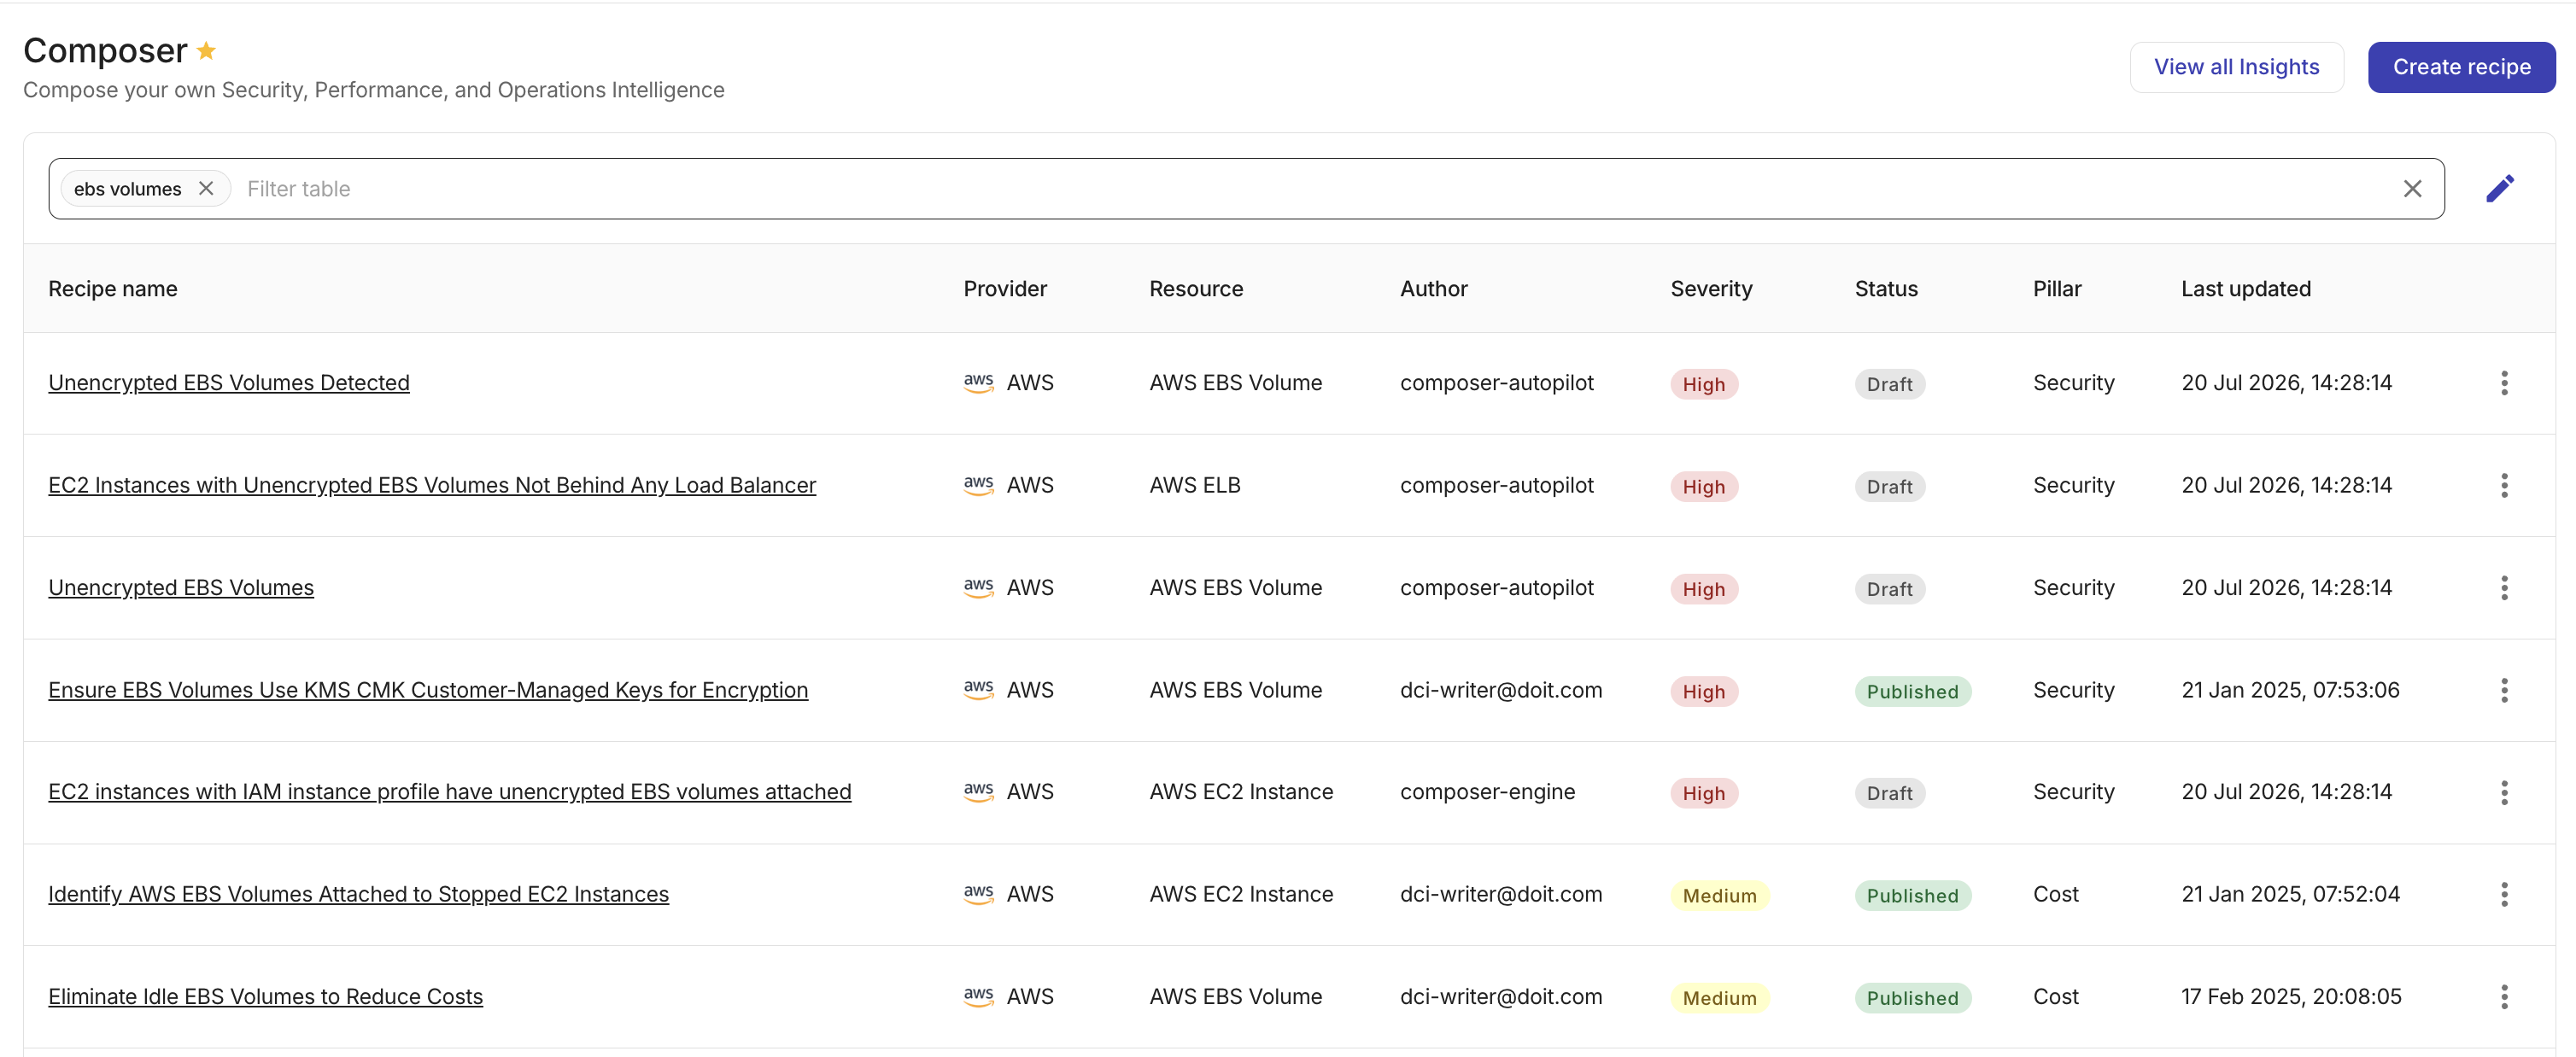
Task: Open EC2 instances with IAM instance profile recipe
Action: pos(450,792)
